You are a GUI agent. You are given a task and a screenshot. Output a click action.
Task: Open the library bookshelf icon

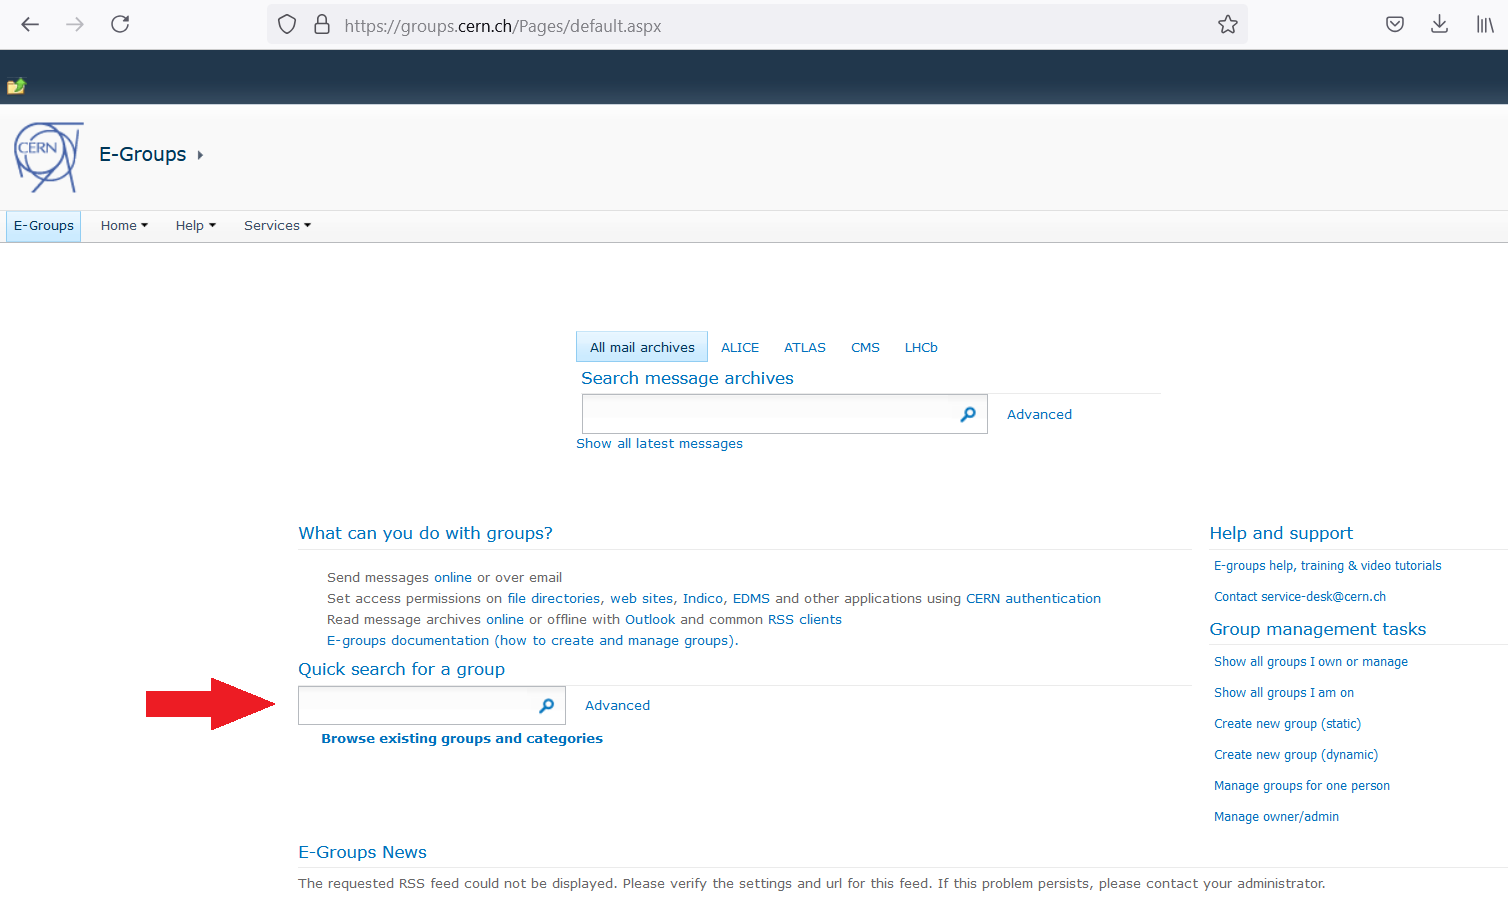[1485, 24]
